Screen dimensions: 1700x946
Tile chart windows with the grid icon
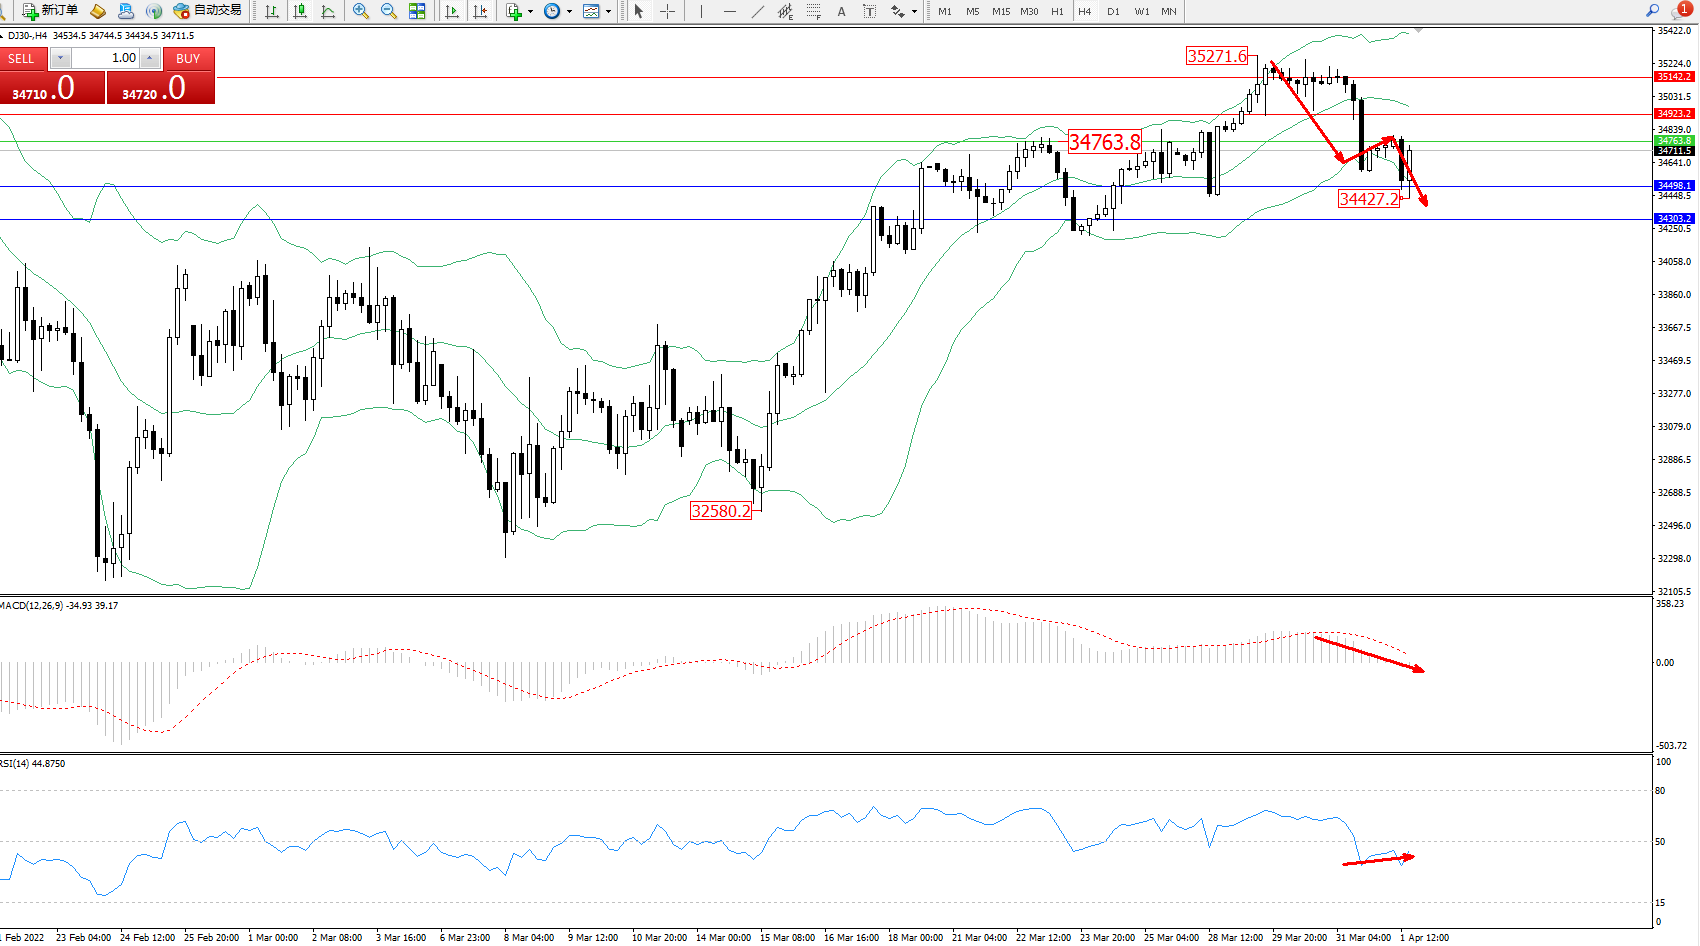coord(417,11)
